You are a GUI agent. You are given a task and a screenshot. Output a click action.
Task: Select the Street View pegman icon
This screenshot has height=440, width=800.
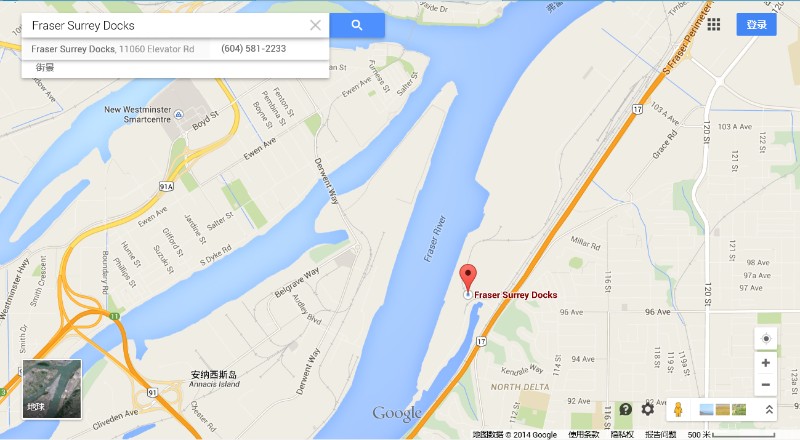click(x=678, y=409)
